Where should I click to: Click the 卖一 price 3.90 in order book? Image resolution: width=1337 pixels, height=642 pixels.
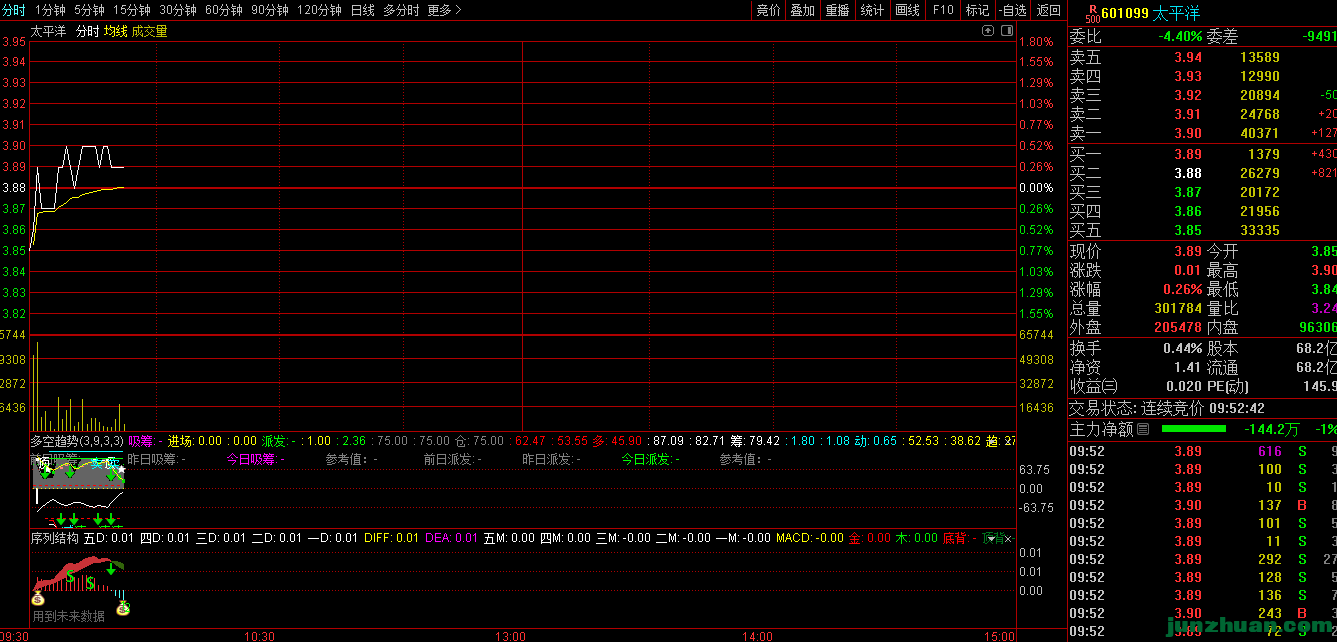(1188, 133)
